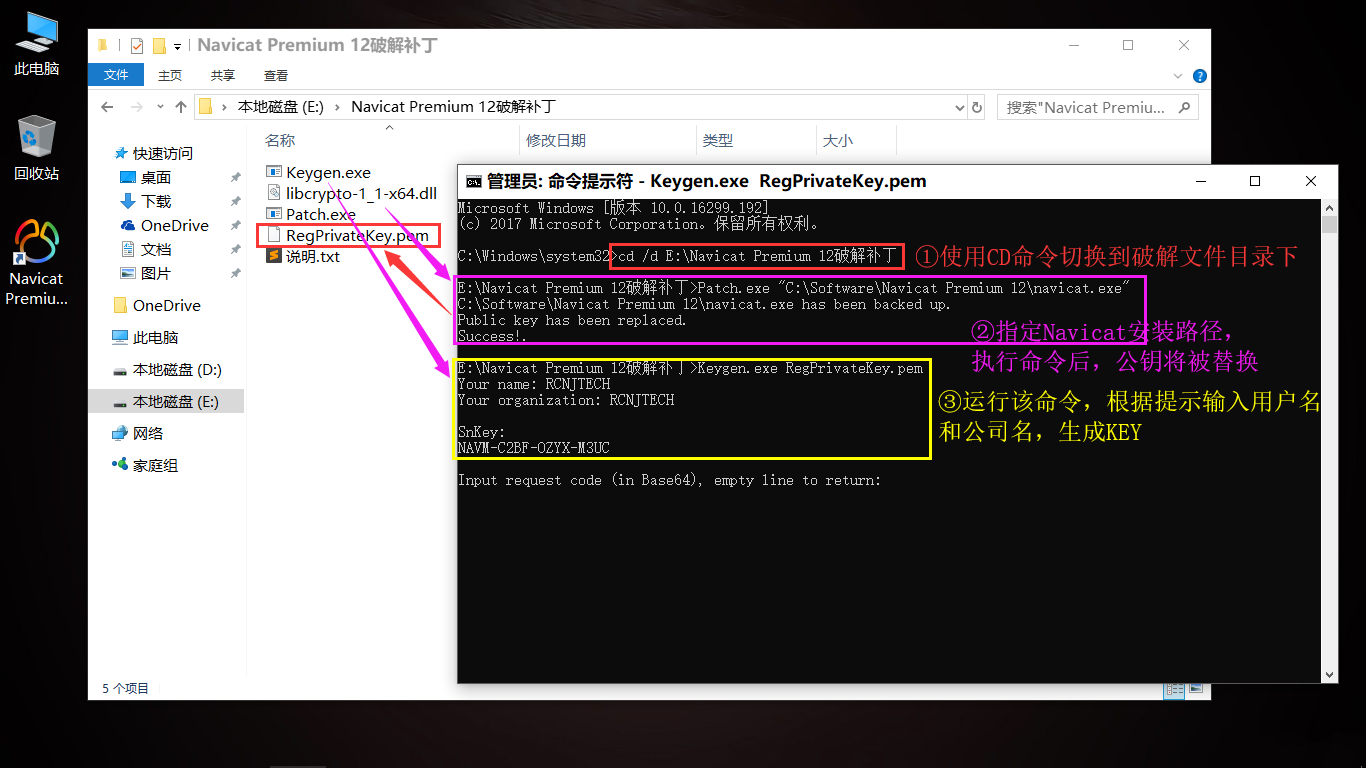Image resolution: width=1366 pixels, height=768 pixels.
Task: Open Explorer help question mark icon
Action: [1200, 76]
